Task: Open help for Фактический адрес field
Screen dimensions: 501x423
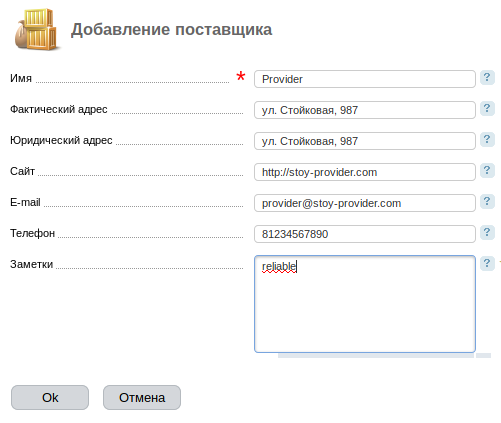Action: (x=487, y=109)
